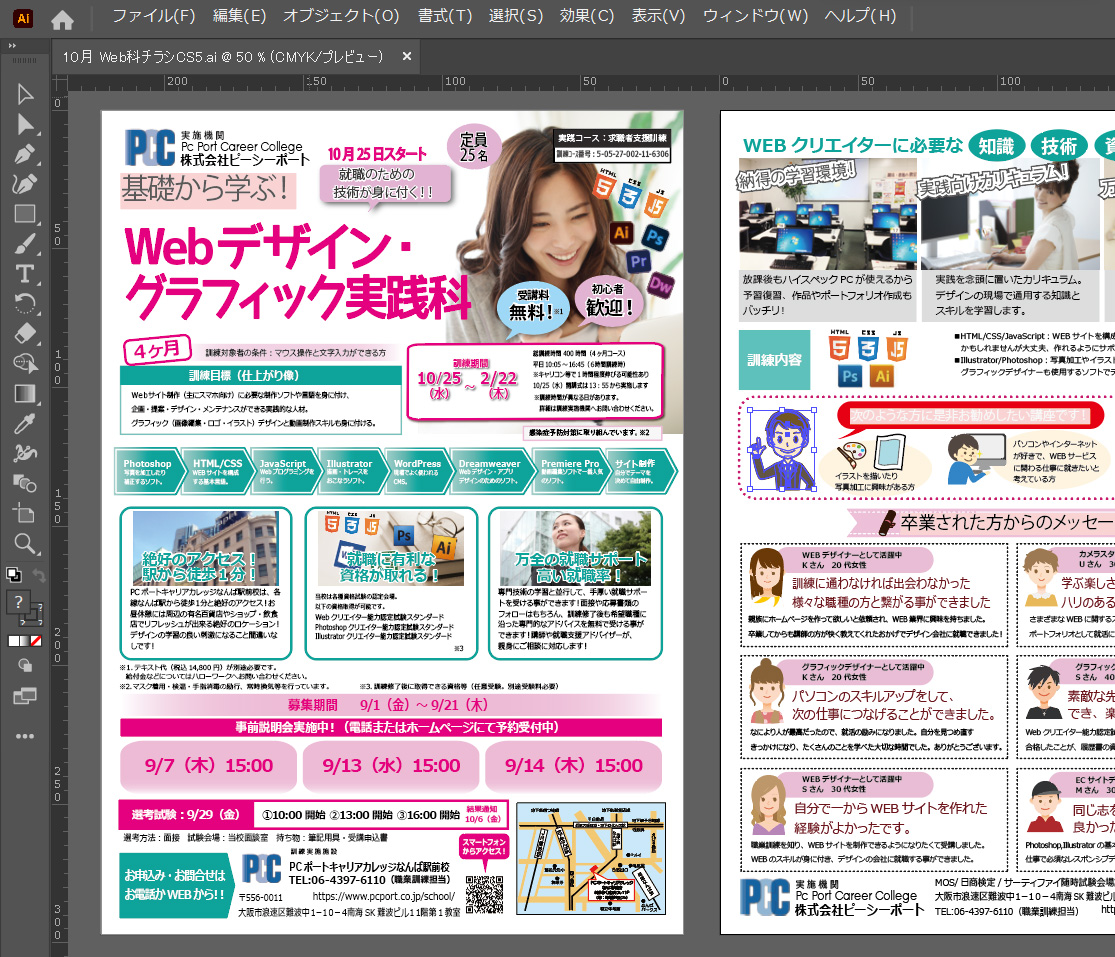Screen dimensions: 1115x957
Task: Click the access map illustration
Action: coord(591,858)
